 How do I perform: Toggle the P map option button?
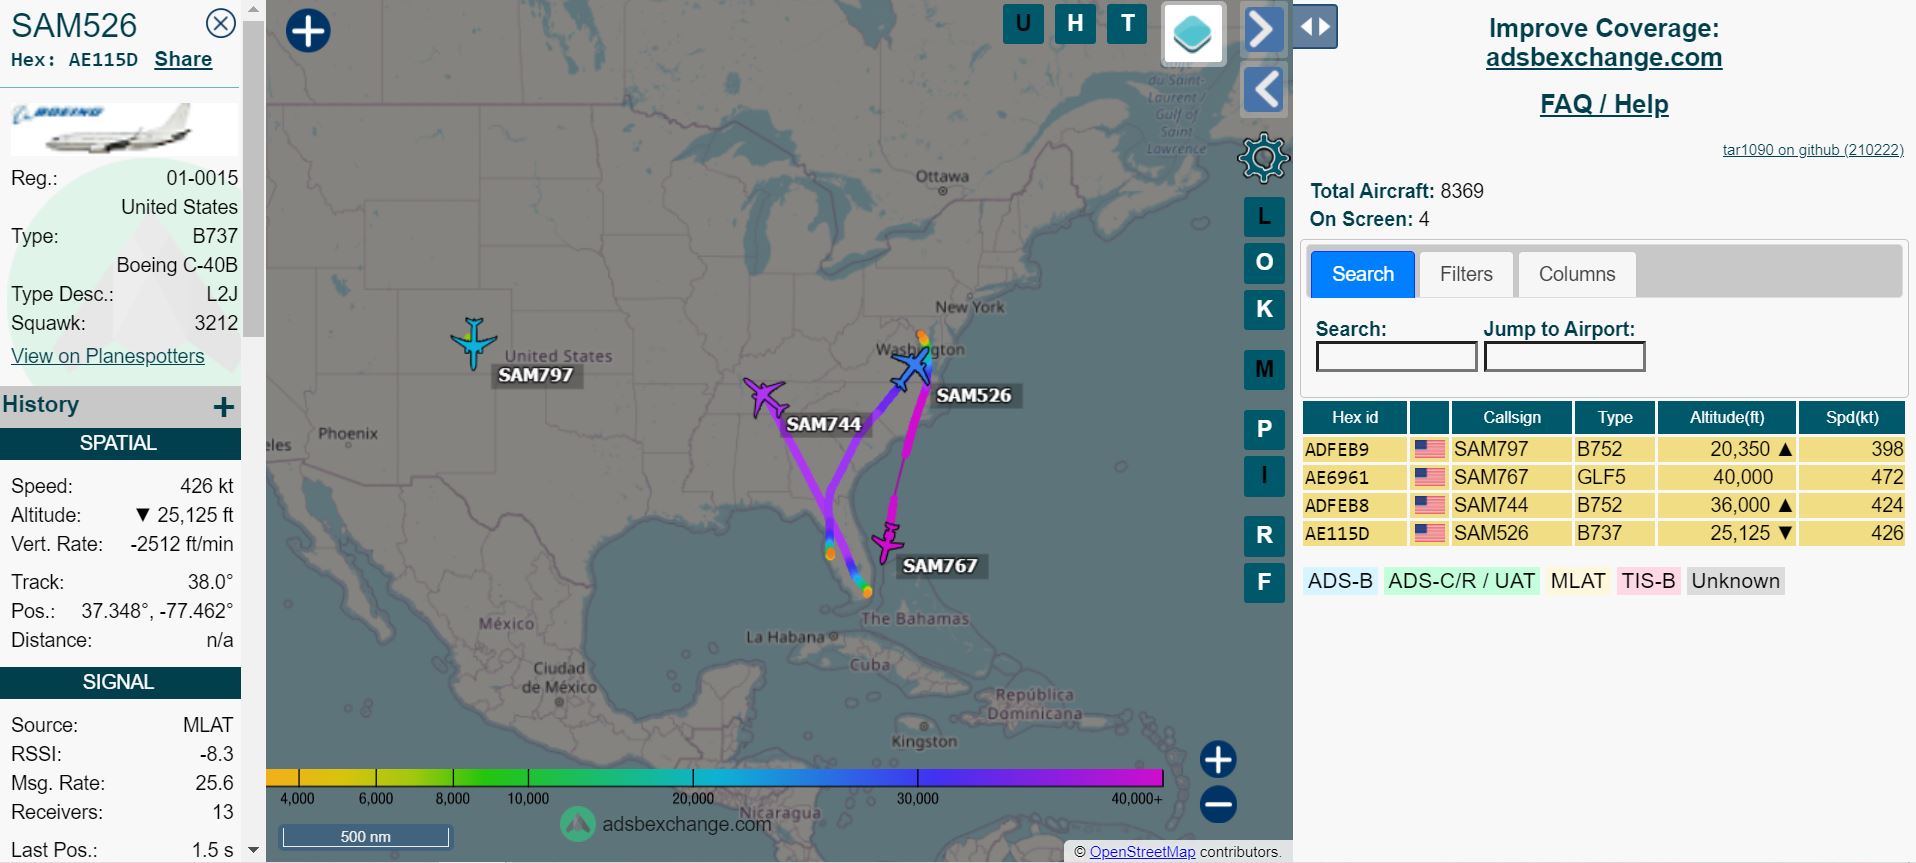click(x=1264, y=430)
